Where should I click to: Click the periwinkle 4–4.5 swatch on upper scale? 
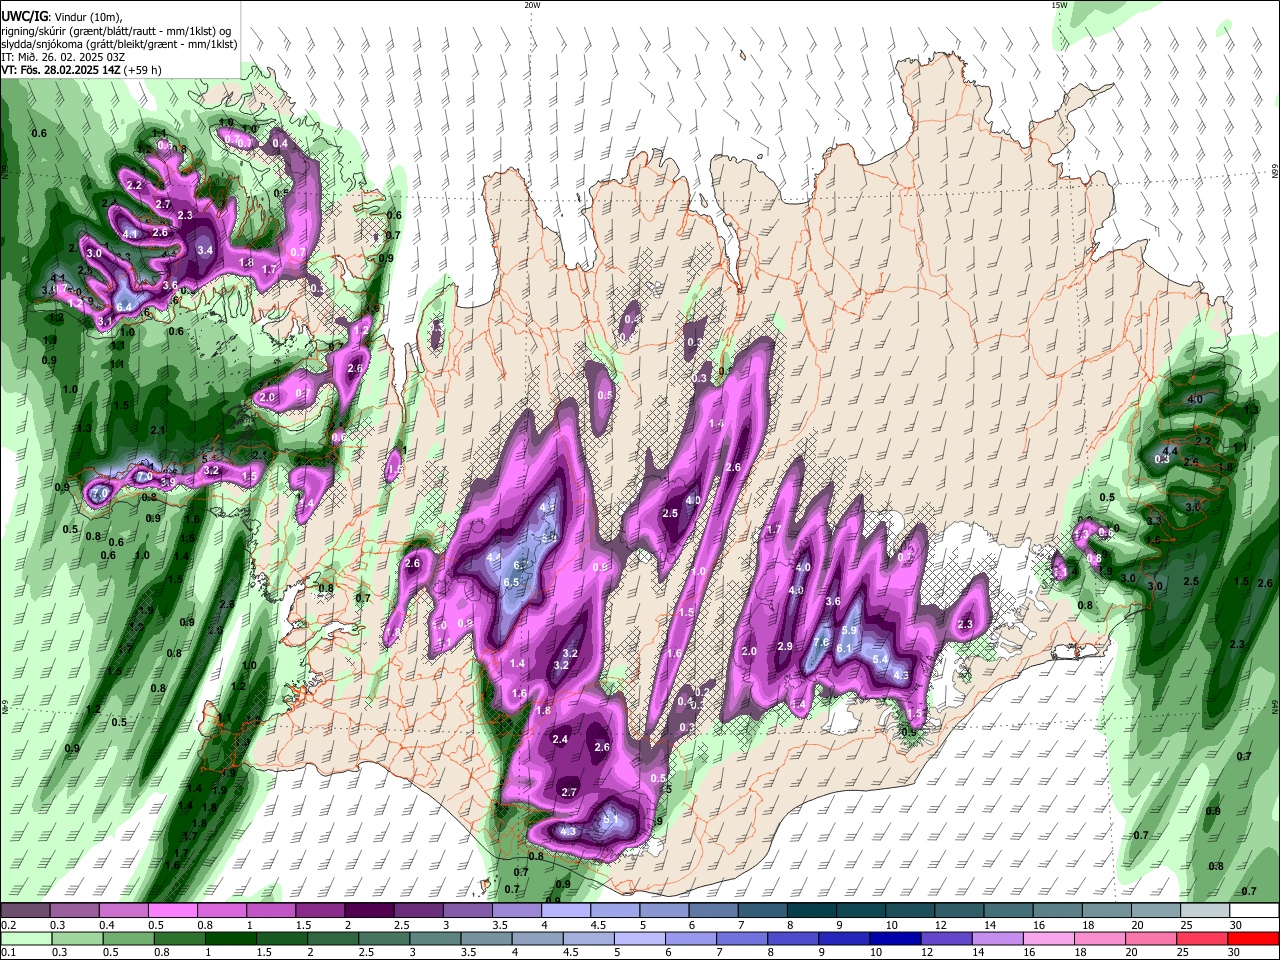click(x=566, y=911)
